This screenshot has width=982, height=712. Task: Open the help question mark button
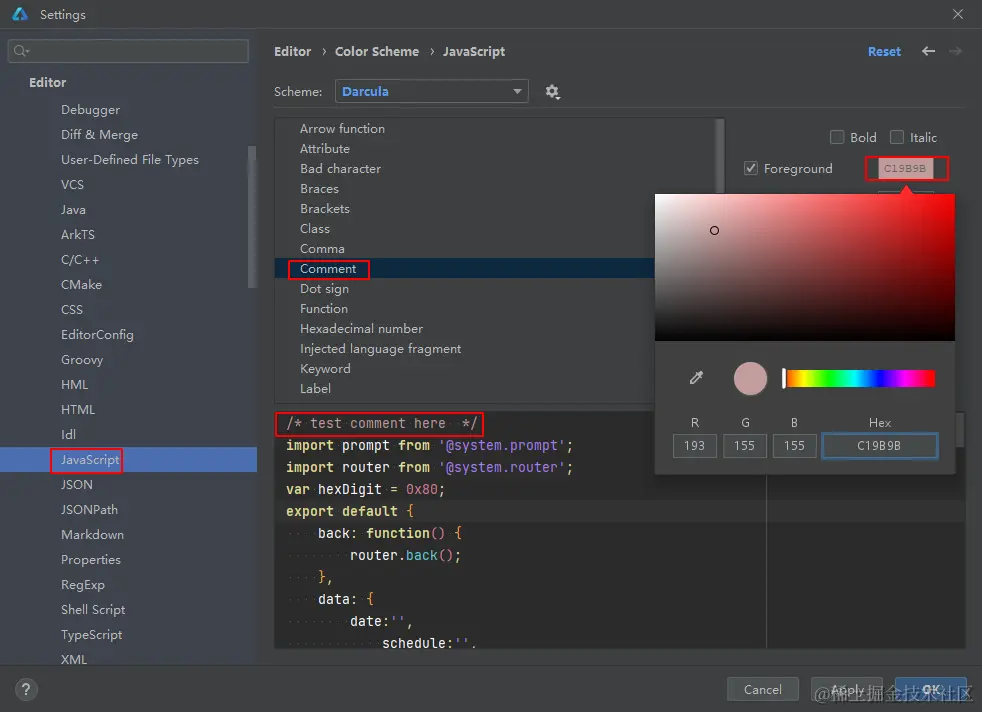pyautogui.click(x=26, y=689)
